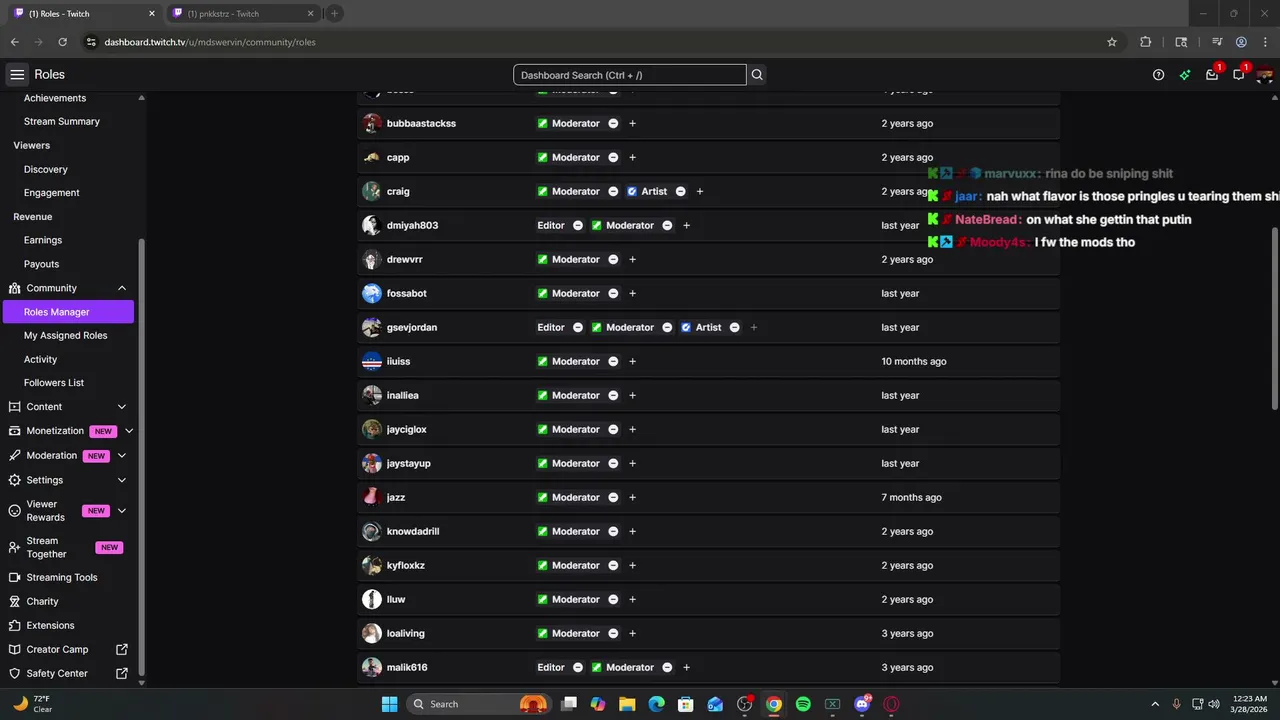Open Charity in the sidebar
1280x720 pixels.
pyautogui.click(x=42, y=601)
